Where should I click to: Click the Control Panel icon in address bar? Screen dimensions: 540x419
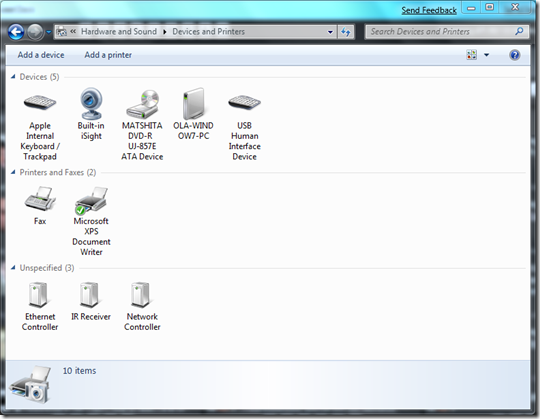61,32
